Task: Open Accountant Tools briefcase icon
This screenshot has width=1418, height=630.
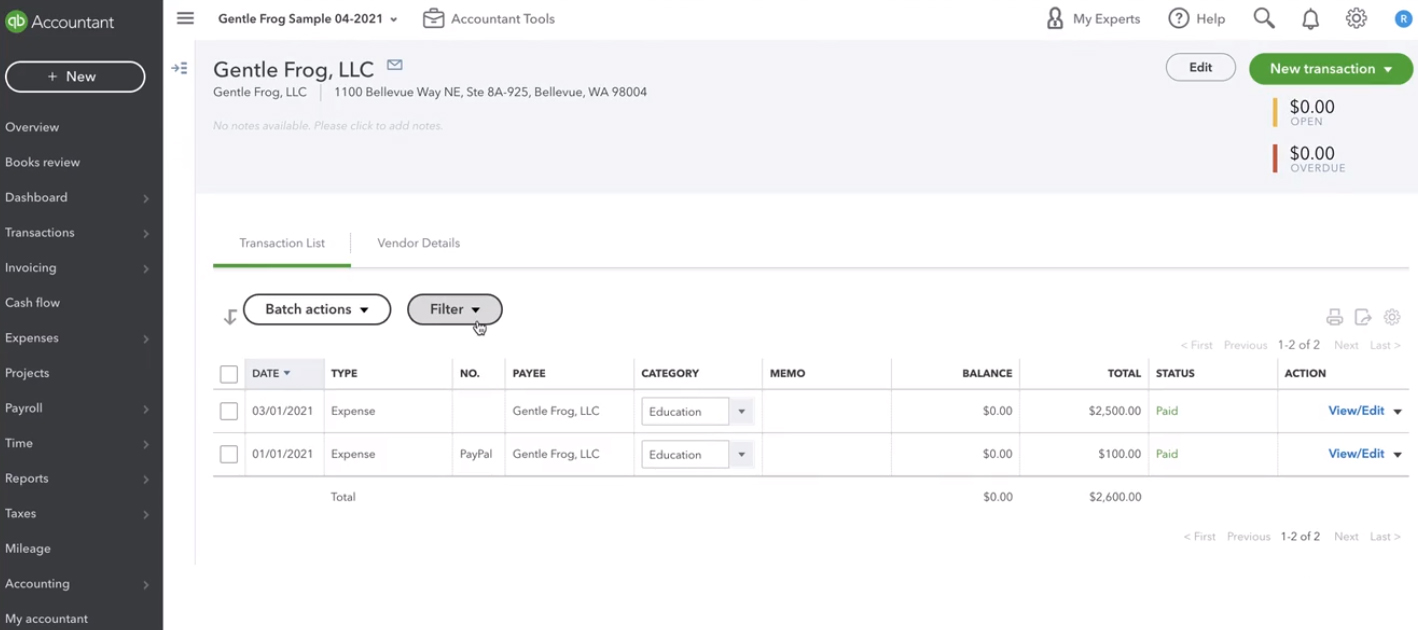Action: click(x=433, y=18)
